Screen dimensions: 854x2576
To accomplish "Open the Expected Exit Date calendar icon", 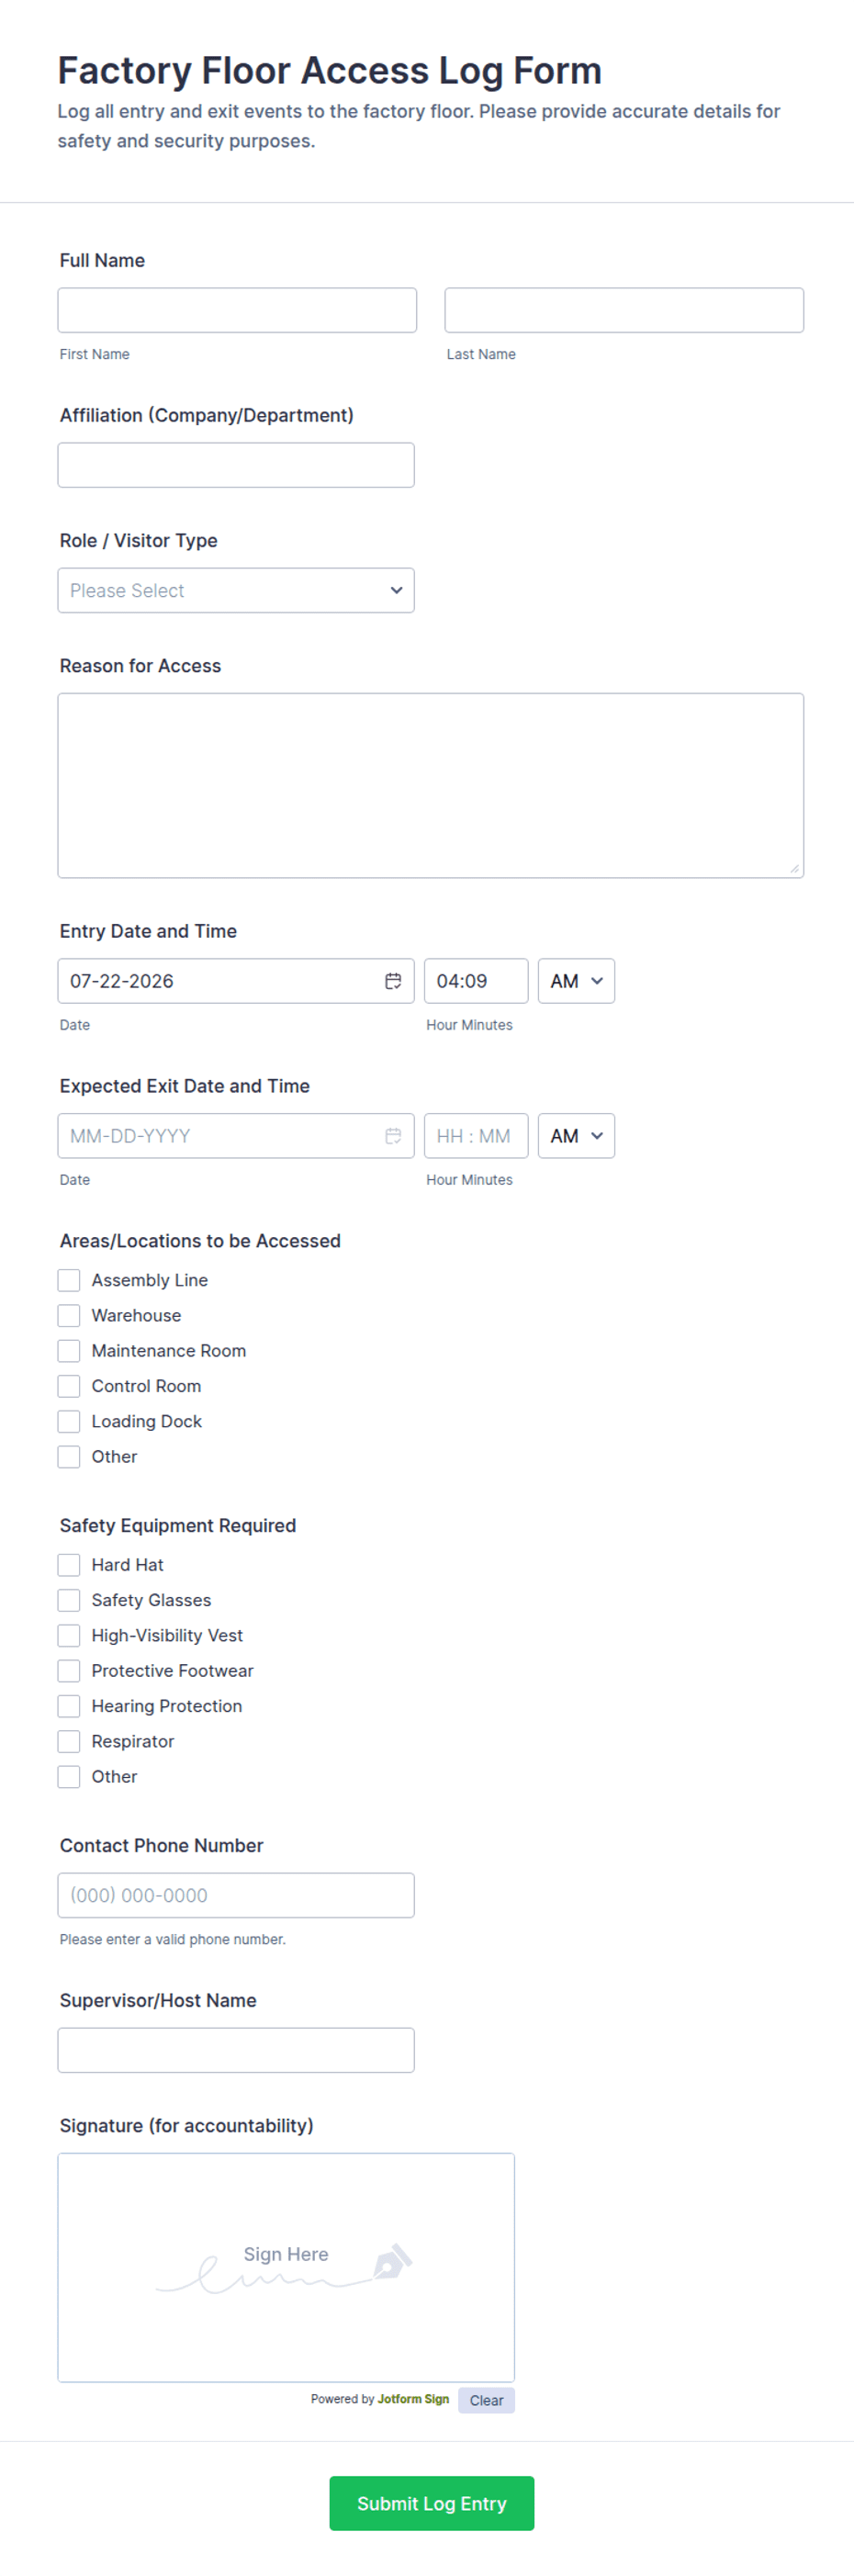I will (393, 1136).
